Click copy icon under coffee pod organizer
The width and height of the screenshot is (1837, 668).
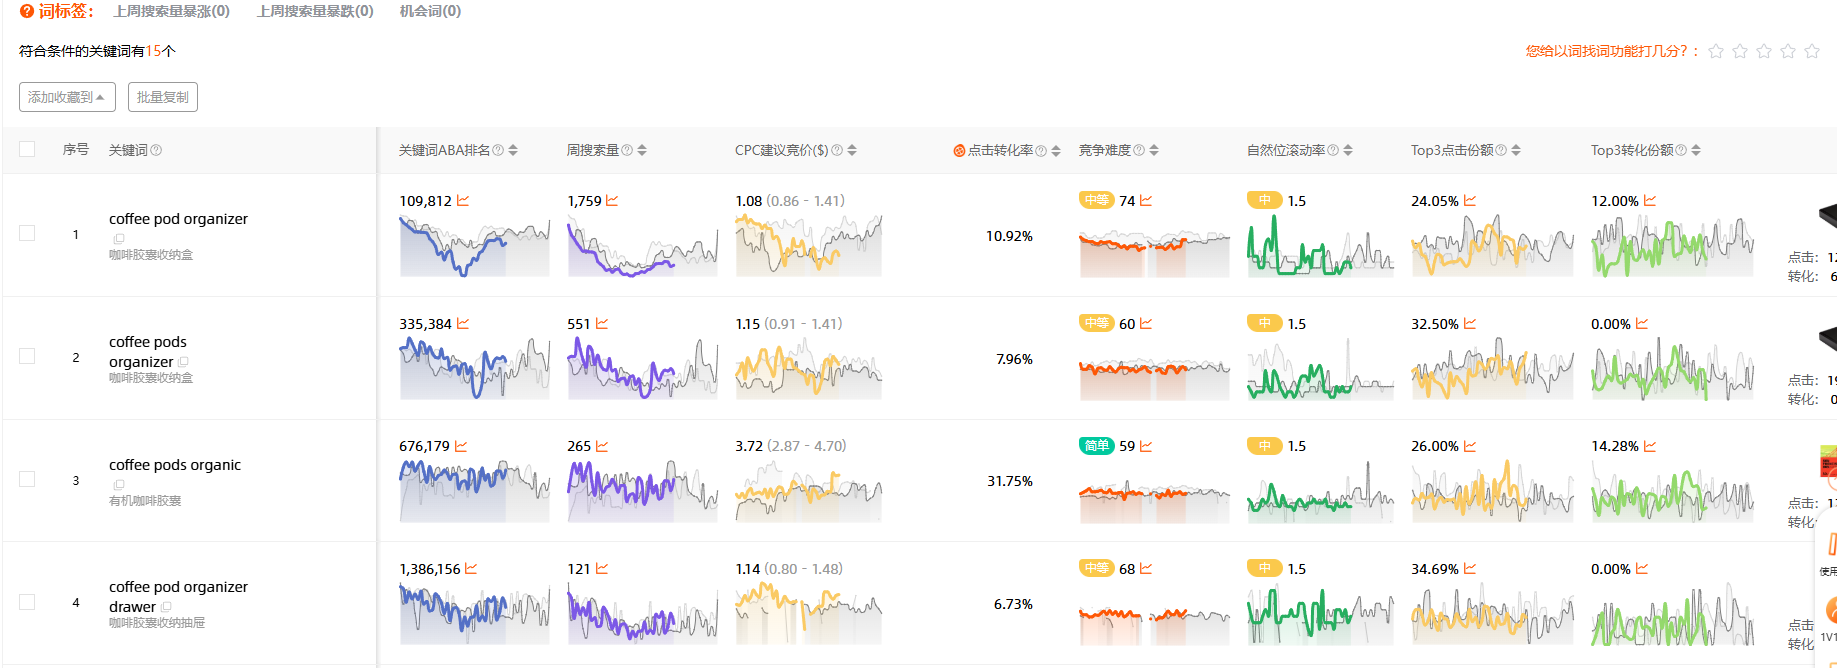click(x=119, y=239)
